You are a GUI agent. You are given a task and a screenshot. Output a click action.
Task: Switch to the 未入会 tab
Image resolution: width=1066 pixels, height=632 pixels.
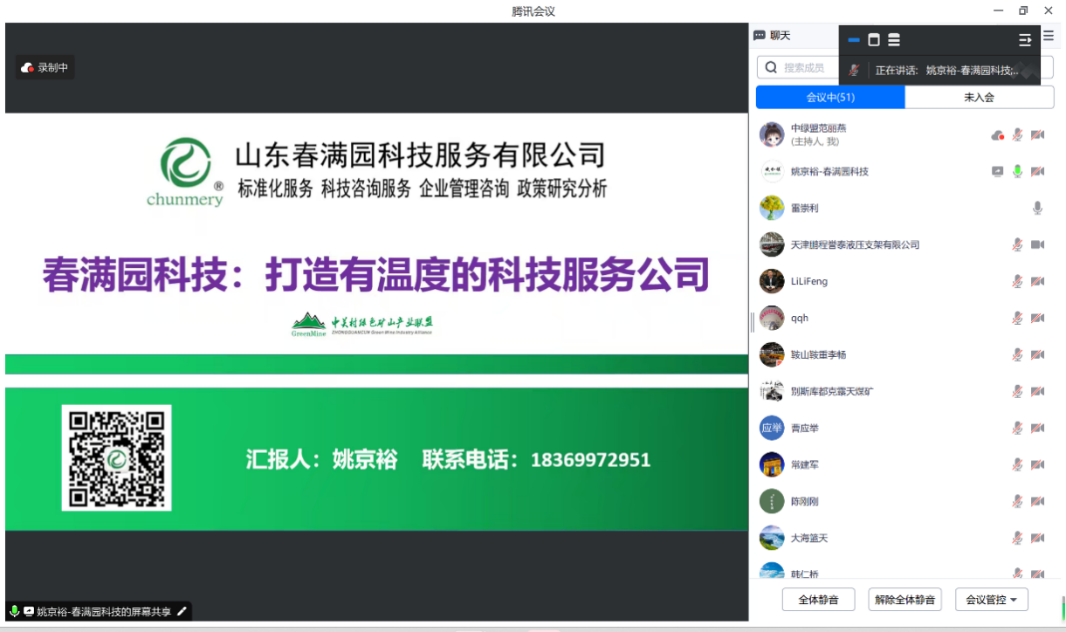(979, 97)
